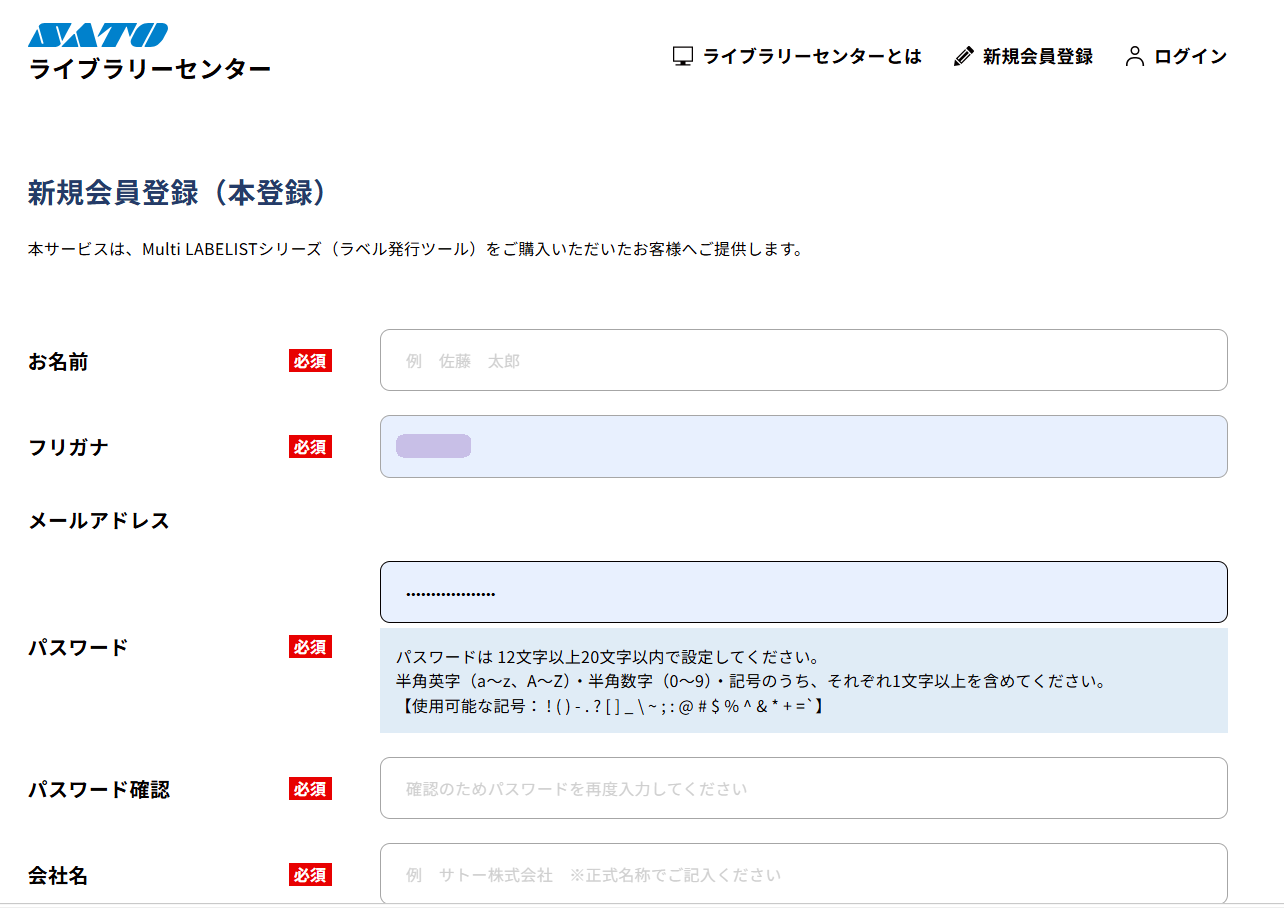Click the パスワード確認 label
1284x908 pixels.
pos(99,789)
